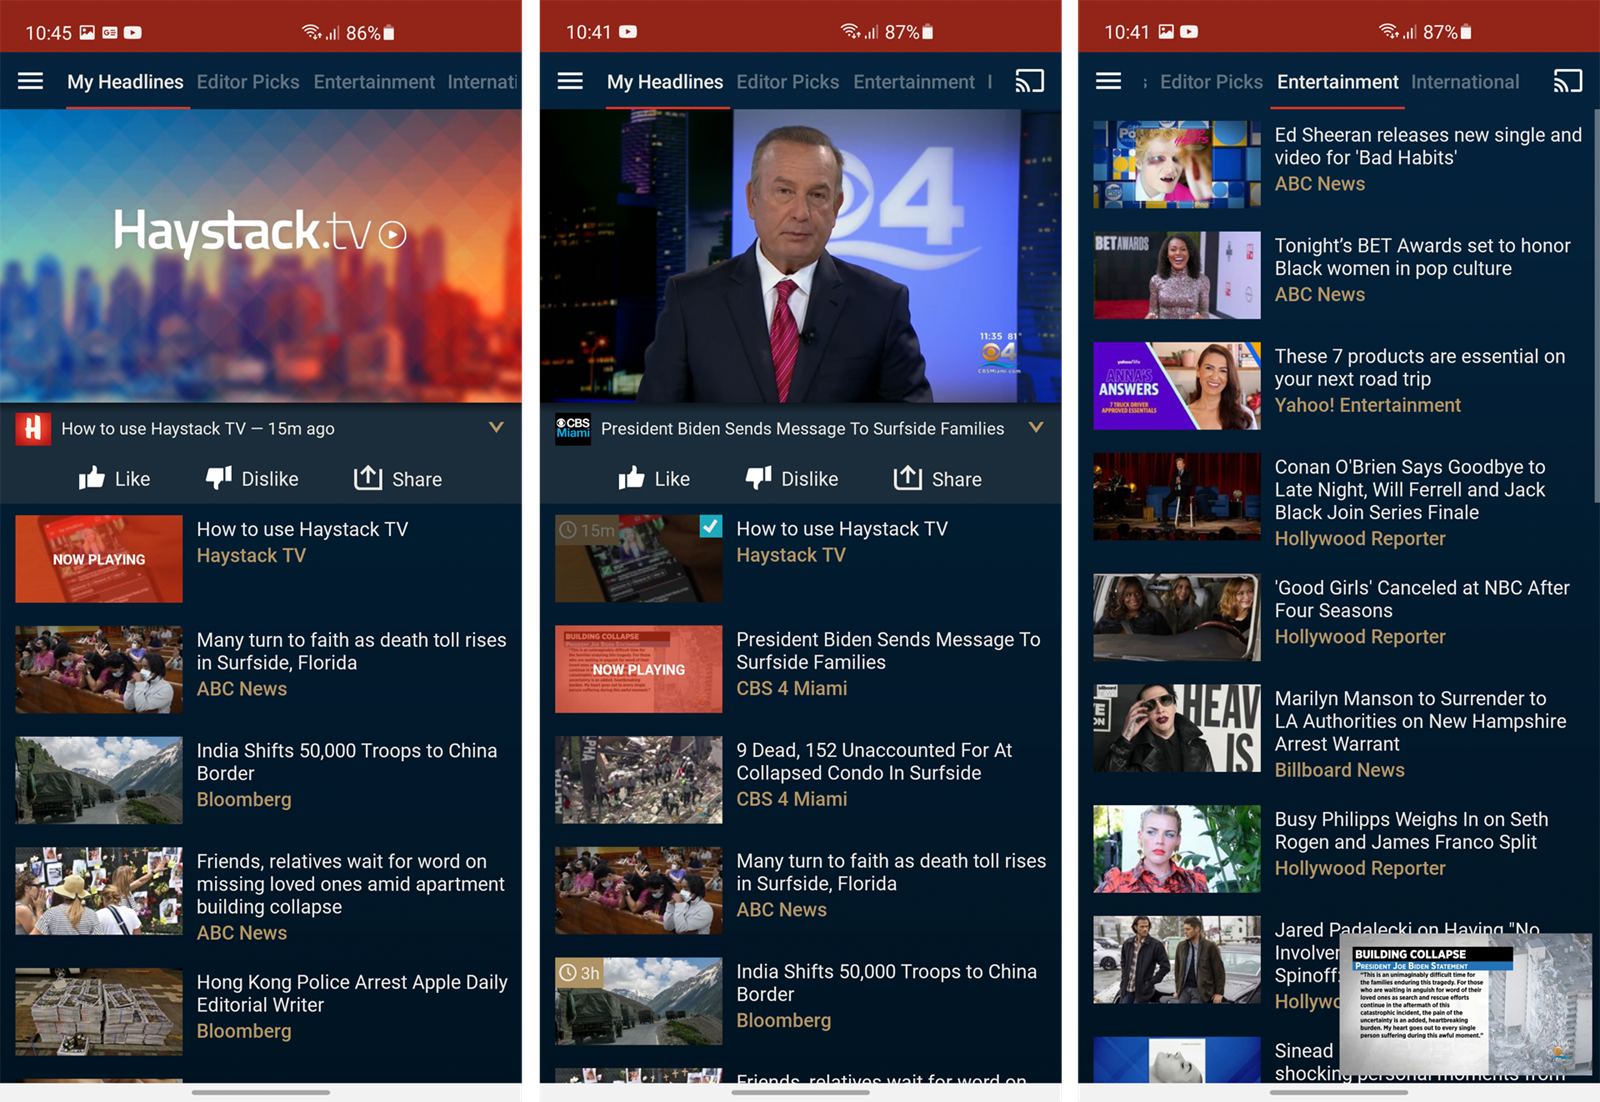Share the President Biden Surfside video

tap(938, 478)
